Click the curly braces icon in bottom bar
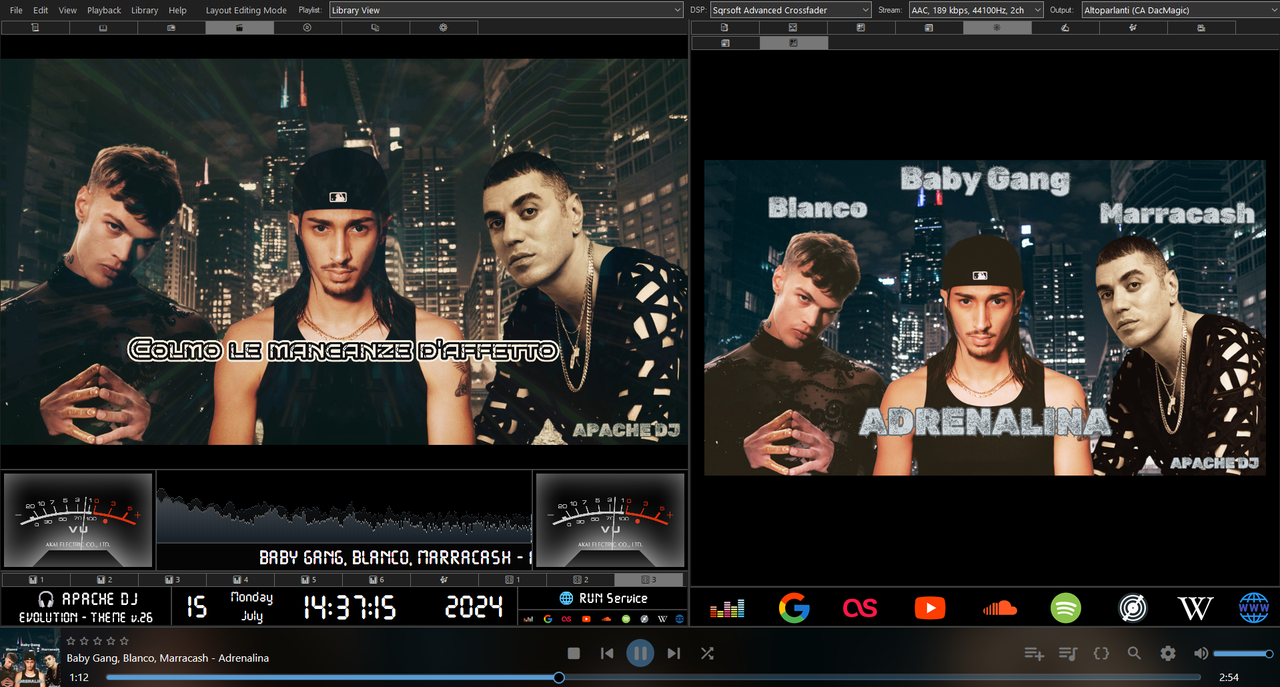This screenshot has width=1280, height=687. [x=1101, y=653]
